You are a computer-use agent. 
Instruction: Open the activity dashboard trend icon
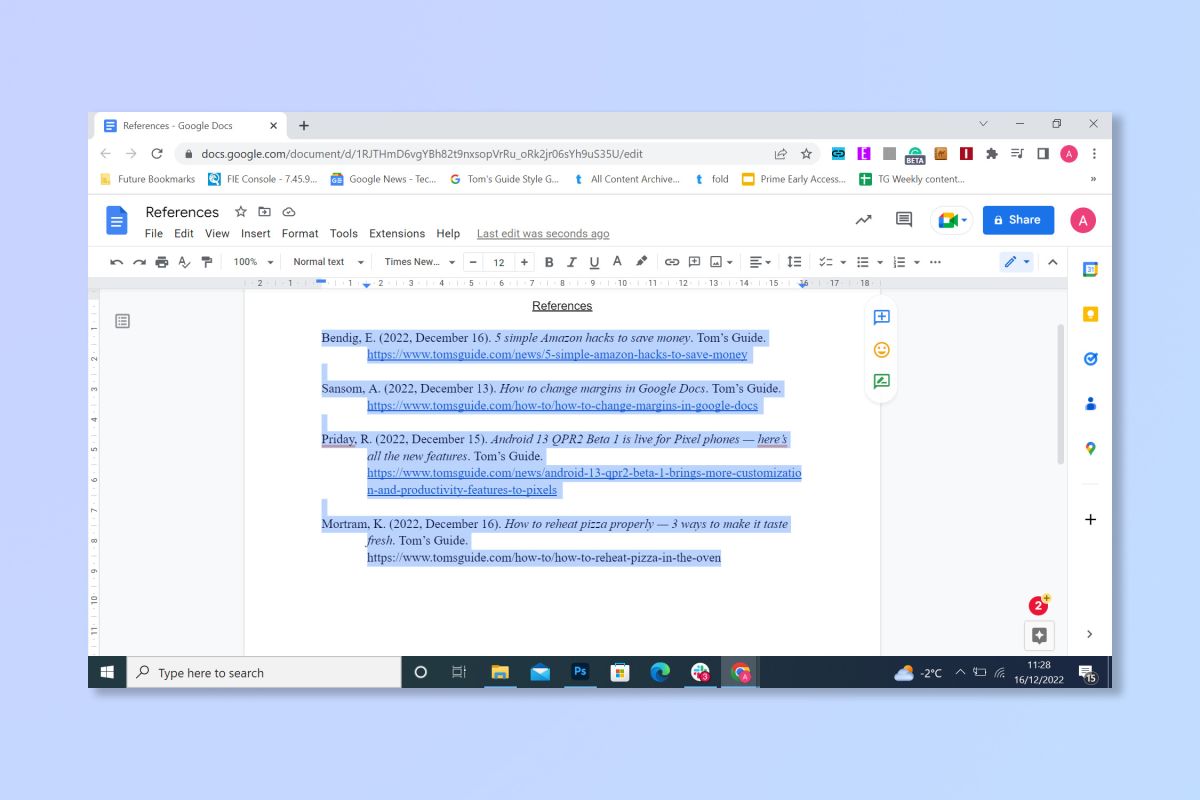pyautogui.click(x=863, y=220)
